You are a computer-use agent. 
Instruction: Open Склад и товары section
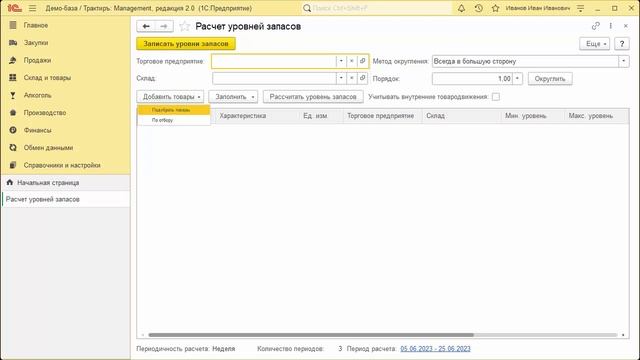[65, 78]
